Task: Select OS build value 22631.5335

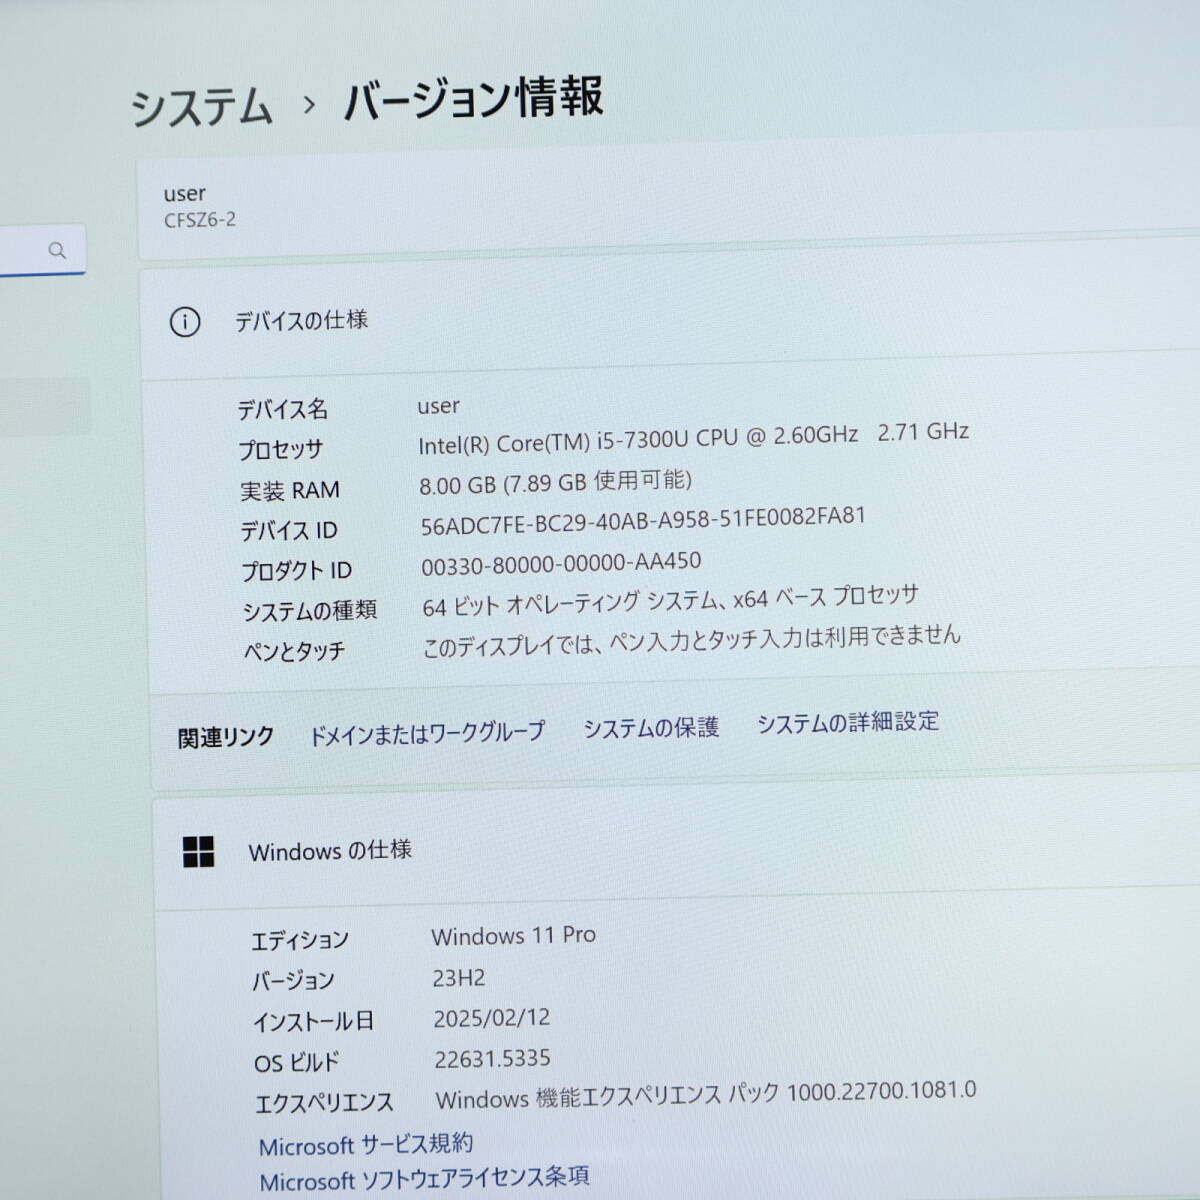Action: tap(492, 1058)
